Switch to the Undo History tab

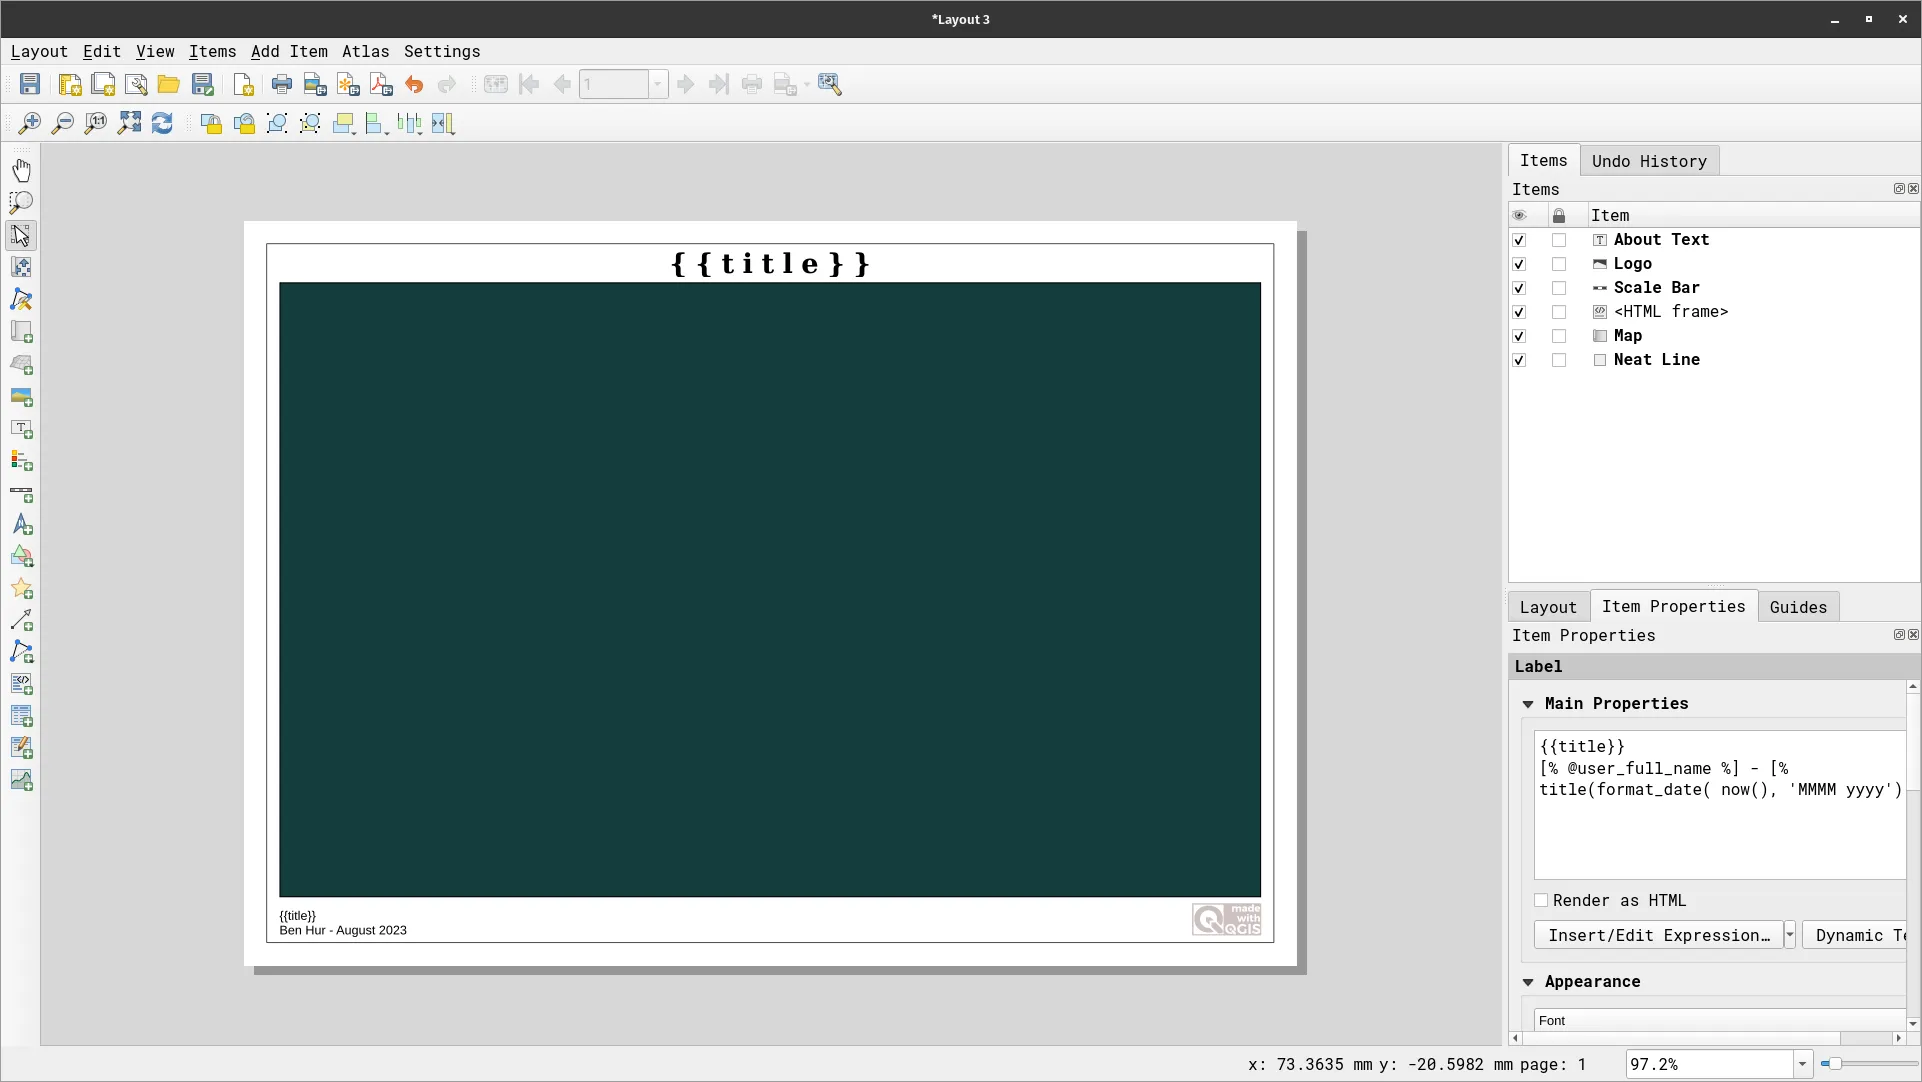tap(1649, 161)
